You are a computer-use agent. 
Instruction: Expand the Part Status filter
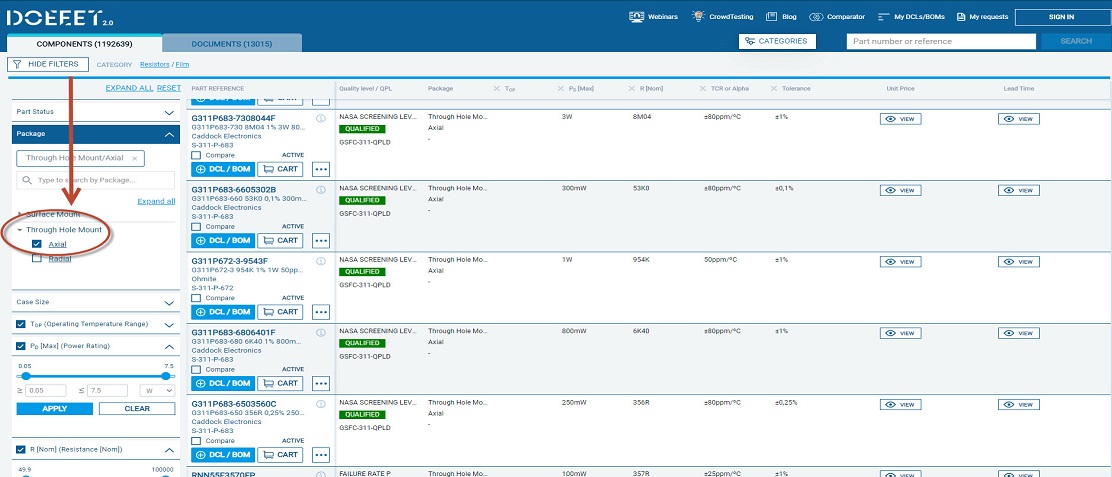[x=169, y=113]
